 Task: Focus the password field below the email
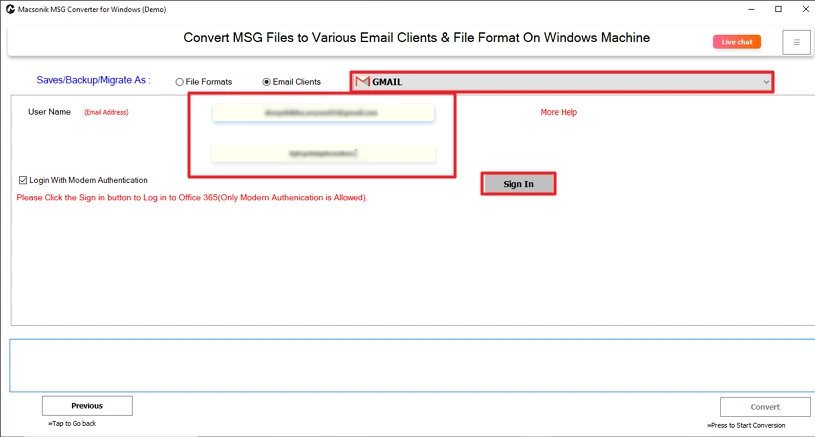pos(323,154)
